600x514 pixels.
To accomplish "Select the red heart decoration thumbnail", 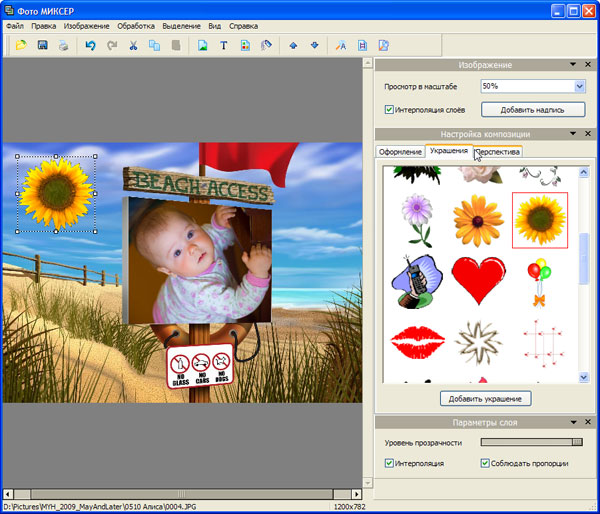I will coord(477,279).
